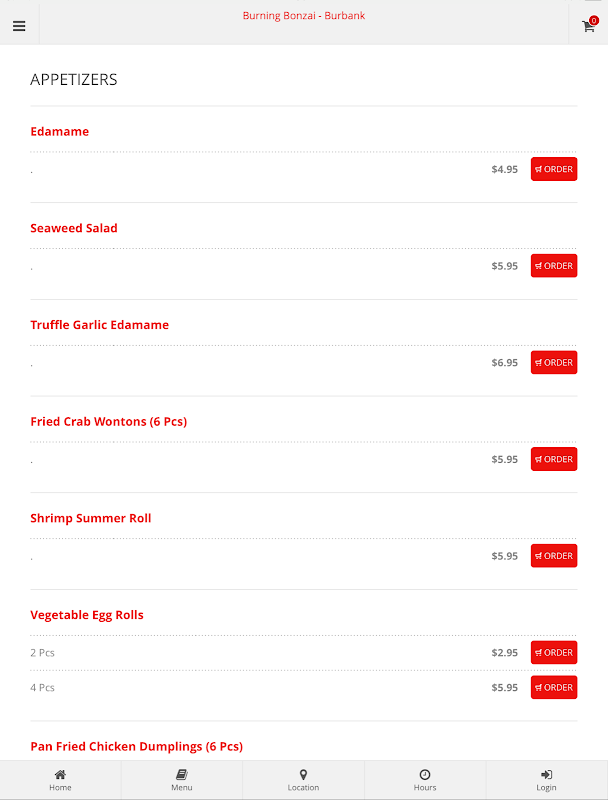Open the Edamame item title

(60, 132)
